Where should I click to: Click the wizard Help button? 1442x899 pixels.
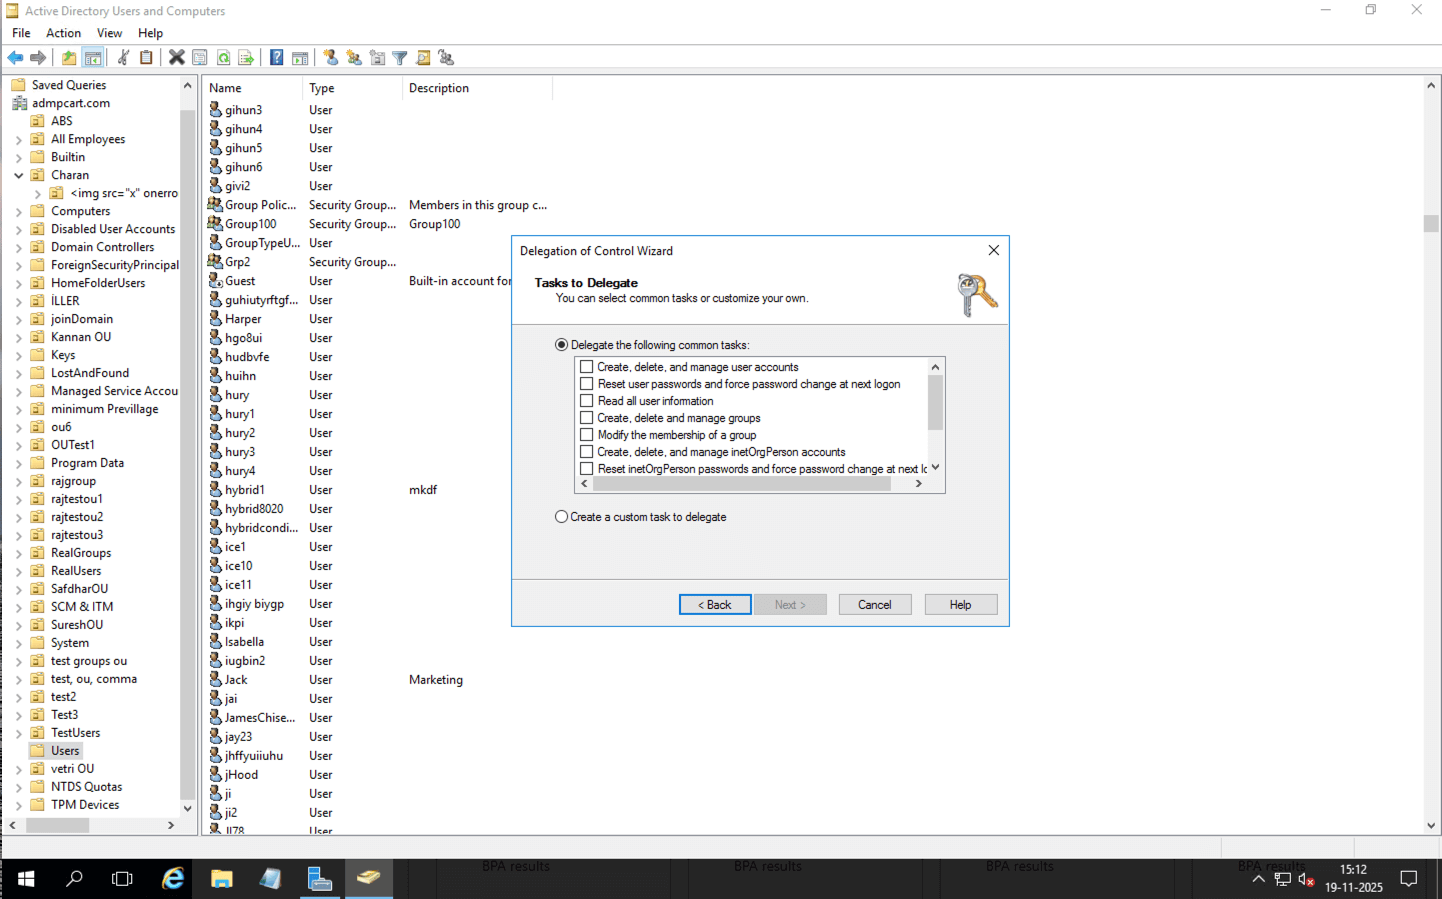[x=961, y=605]
